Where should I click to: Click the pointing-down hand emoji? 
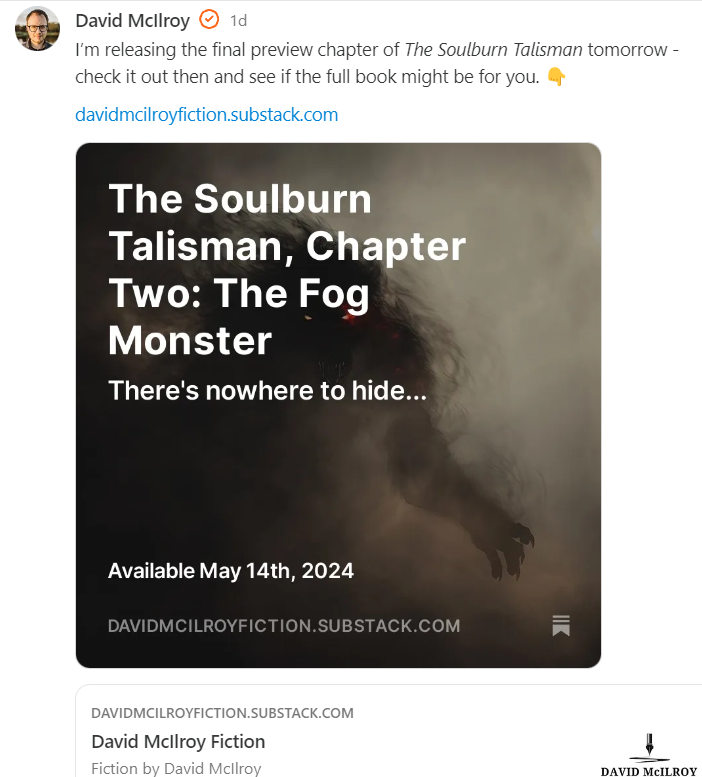click(x=556, y=77)
